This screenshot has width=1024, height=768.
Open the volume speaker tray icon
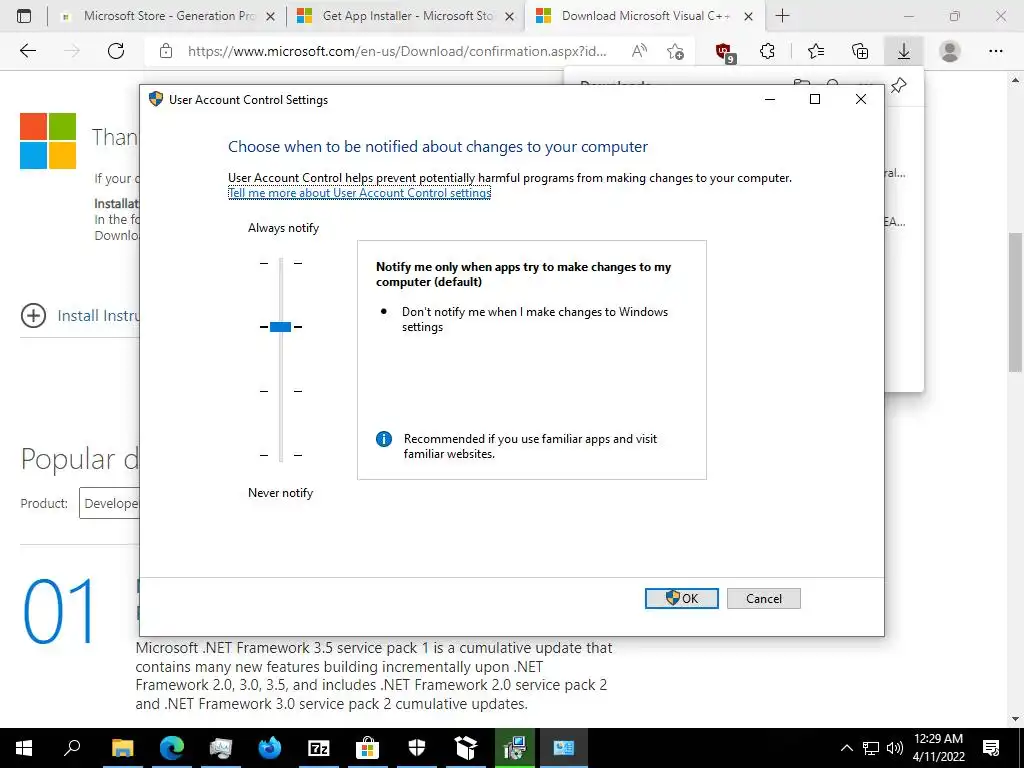(895, 748)
